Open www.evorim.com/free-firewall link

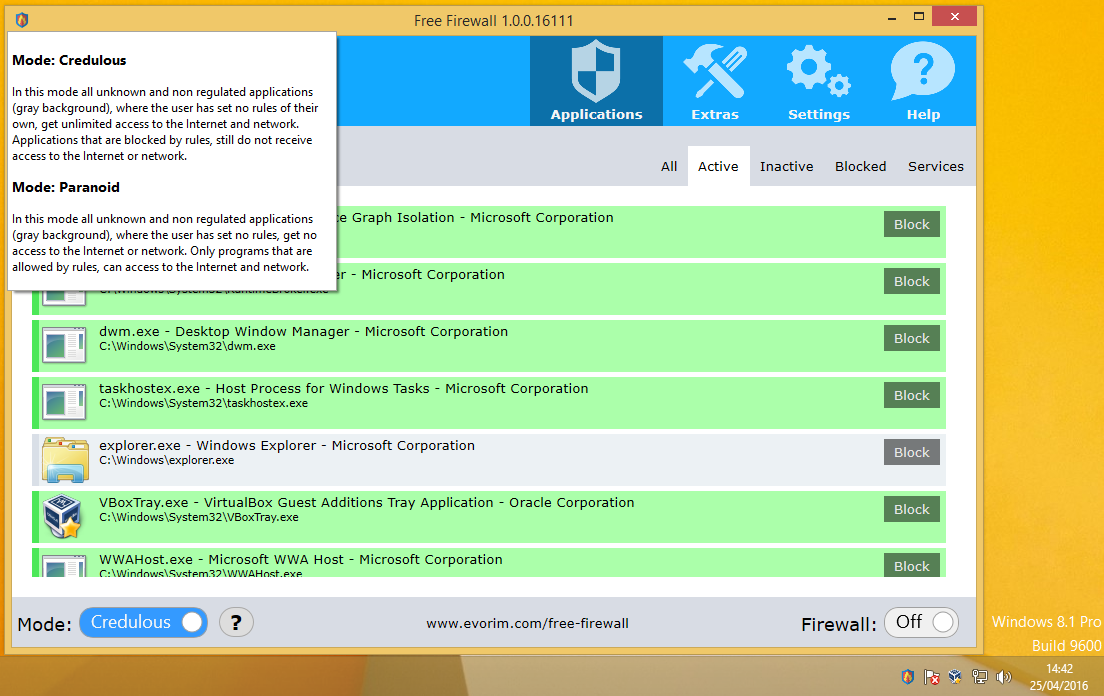tap(527, 623)
